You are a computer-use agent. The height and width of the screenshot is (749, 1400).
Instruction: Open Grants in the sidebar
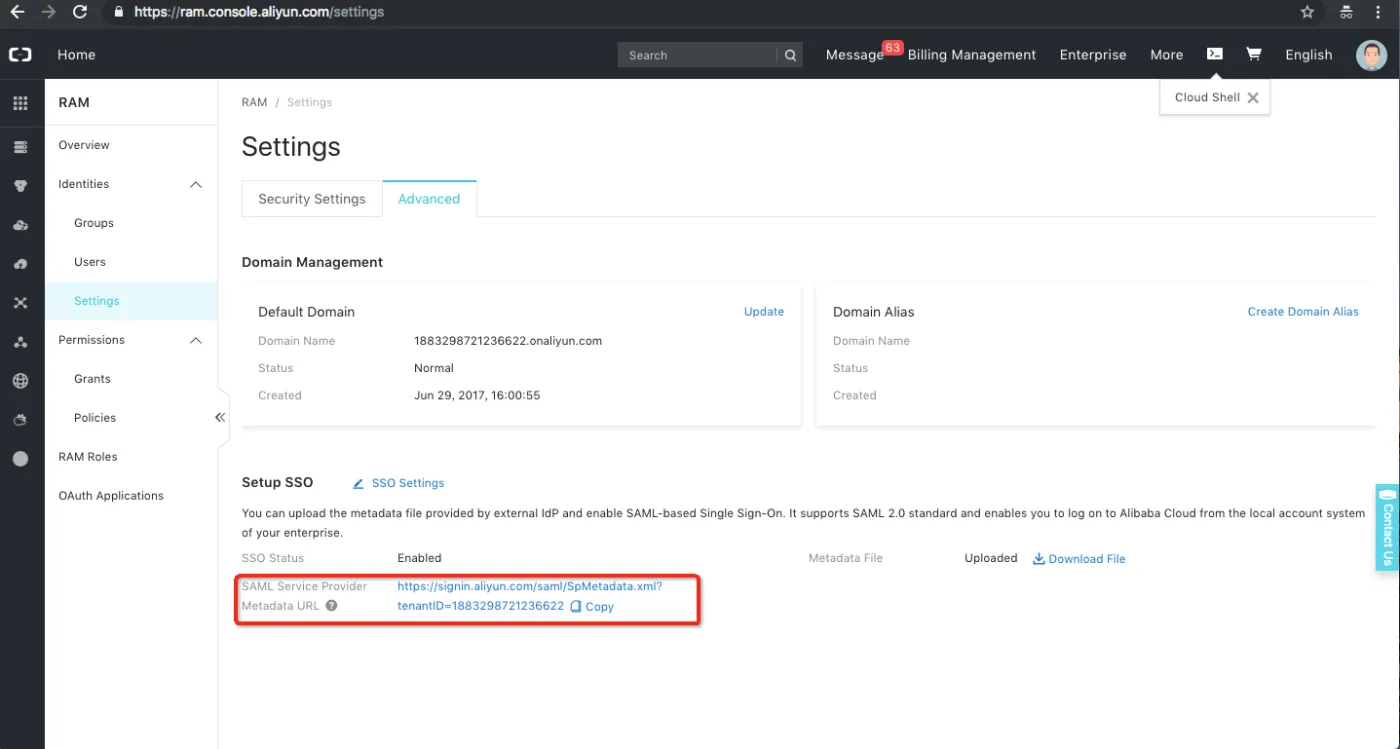click(92, 379)
